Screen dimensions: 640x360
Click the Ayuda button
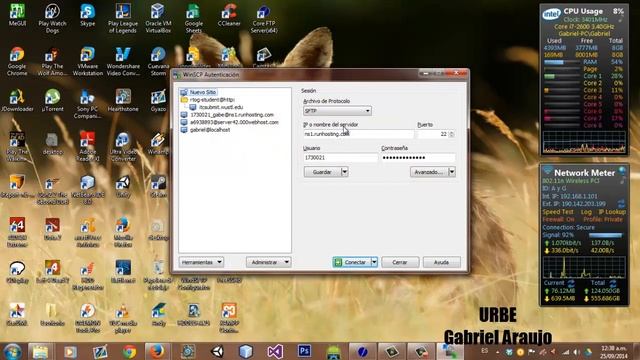point(441,262)
